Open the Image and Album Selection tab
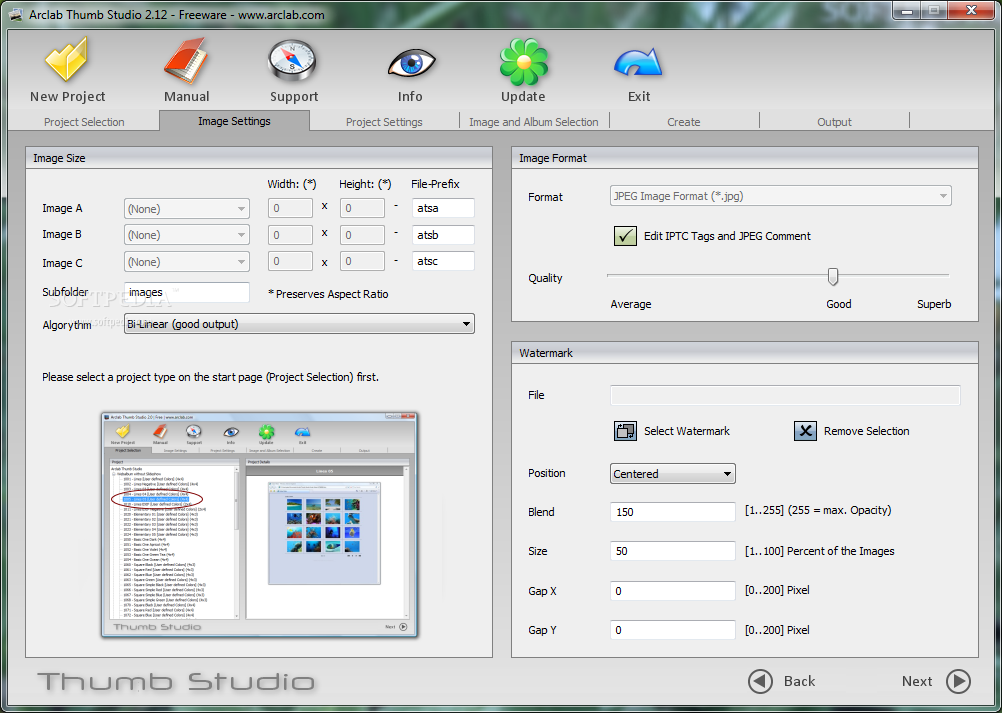The height and width of the screenshot is (713, 1002). pyautogui.click(x=534, y=121)
